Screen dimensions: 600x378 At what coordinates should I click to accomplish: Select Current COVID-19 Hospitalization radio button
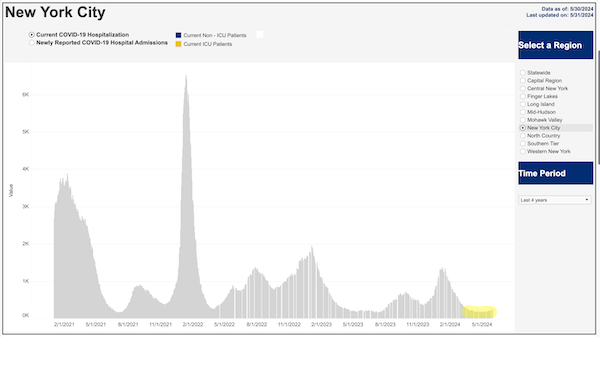coord(32,35)
